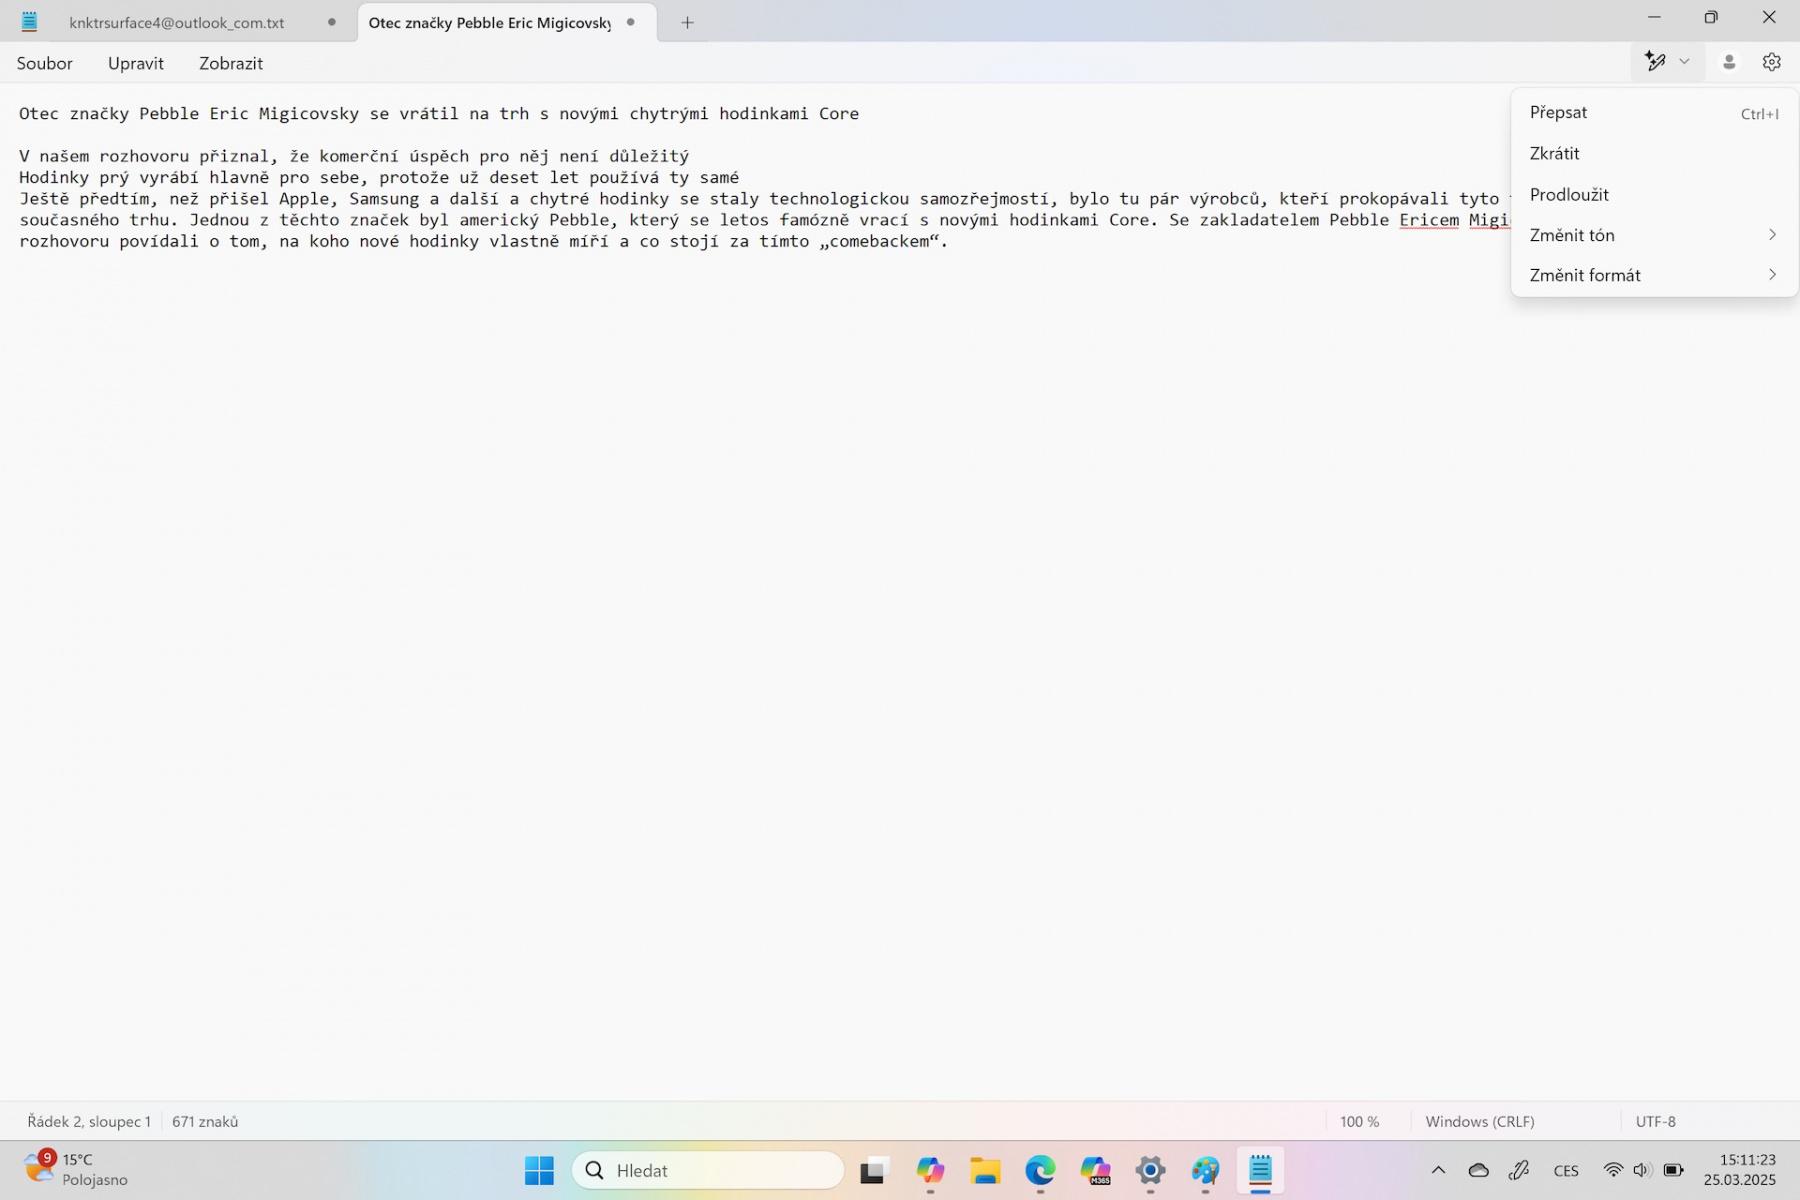Image resolution: width=1800 pixels, height=1200 pixels.
Task: Open the account profile icon
Action: point(1728,62)
